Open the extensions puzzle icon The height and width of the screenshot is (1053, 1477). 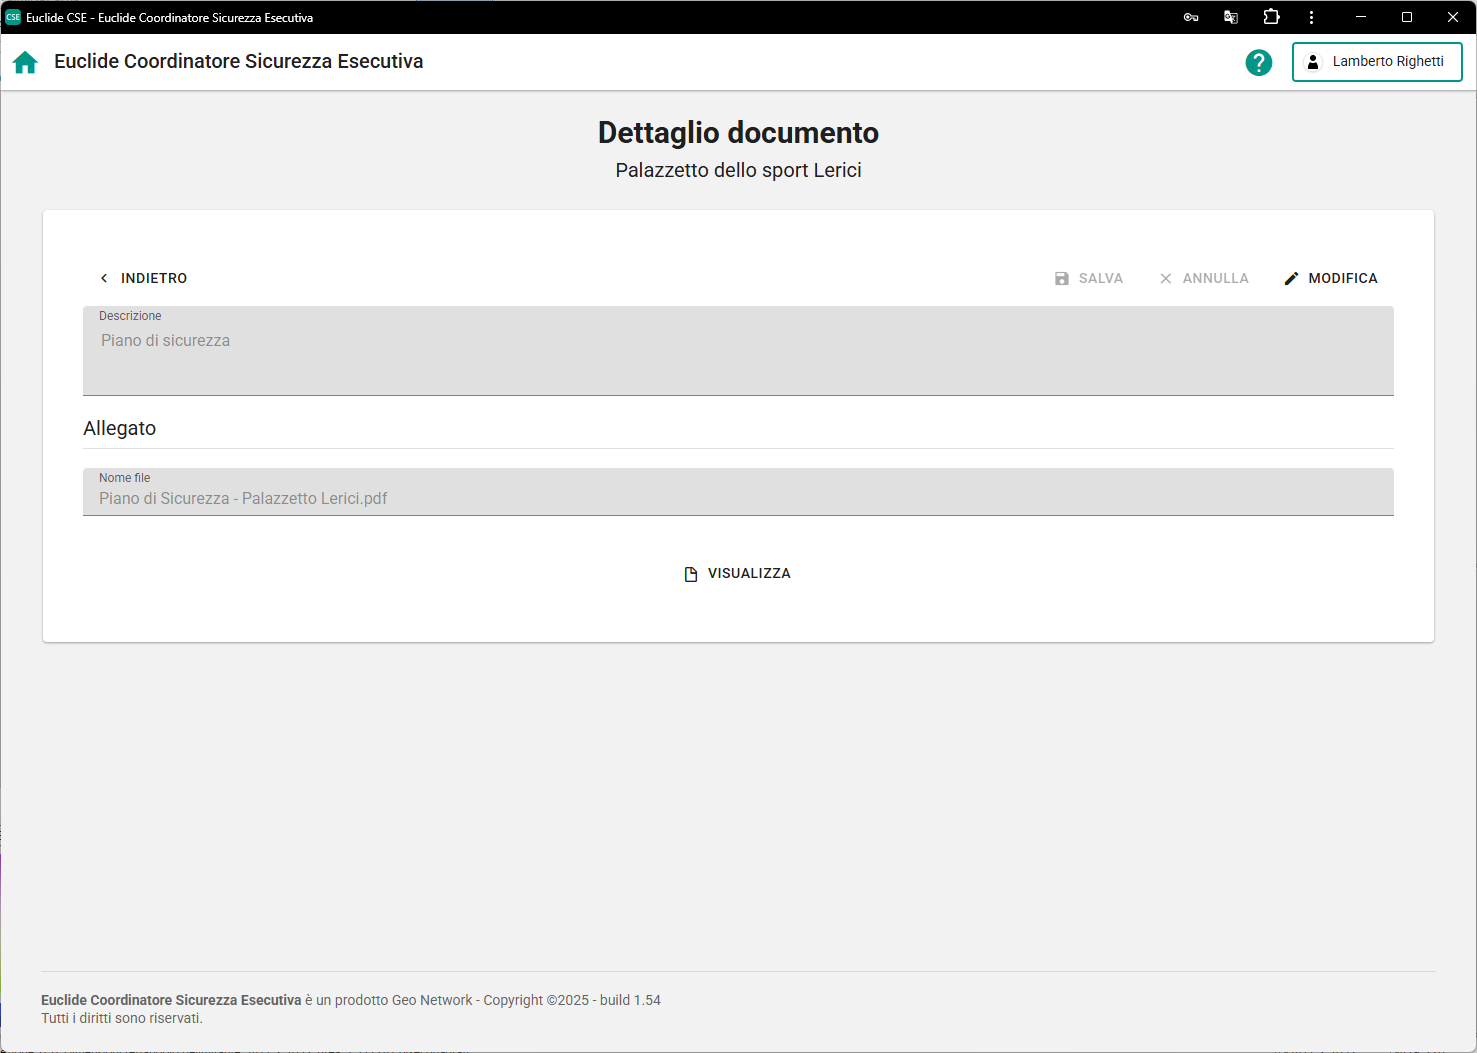click(1271, 17)
